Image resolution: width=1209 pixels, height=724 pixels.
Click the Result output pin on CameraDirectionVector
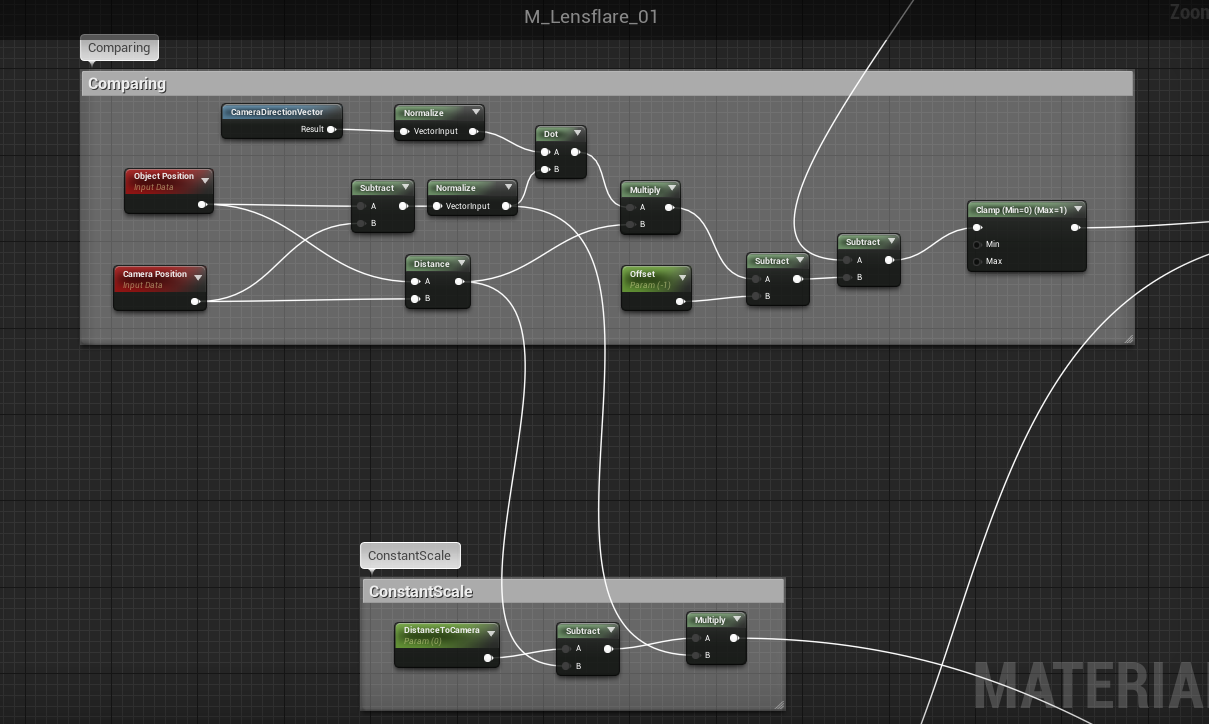click(330, 128)
